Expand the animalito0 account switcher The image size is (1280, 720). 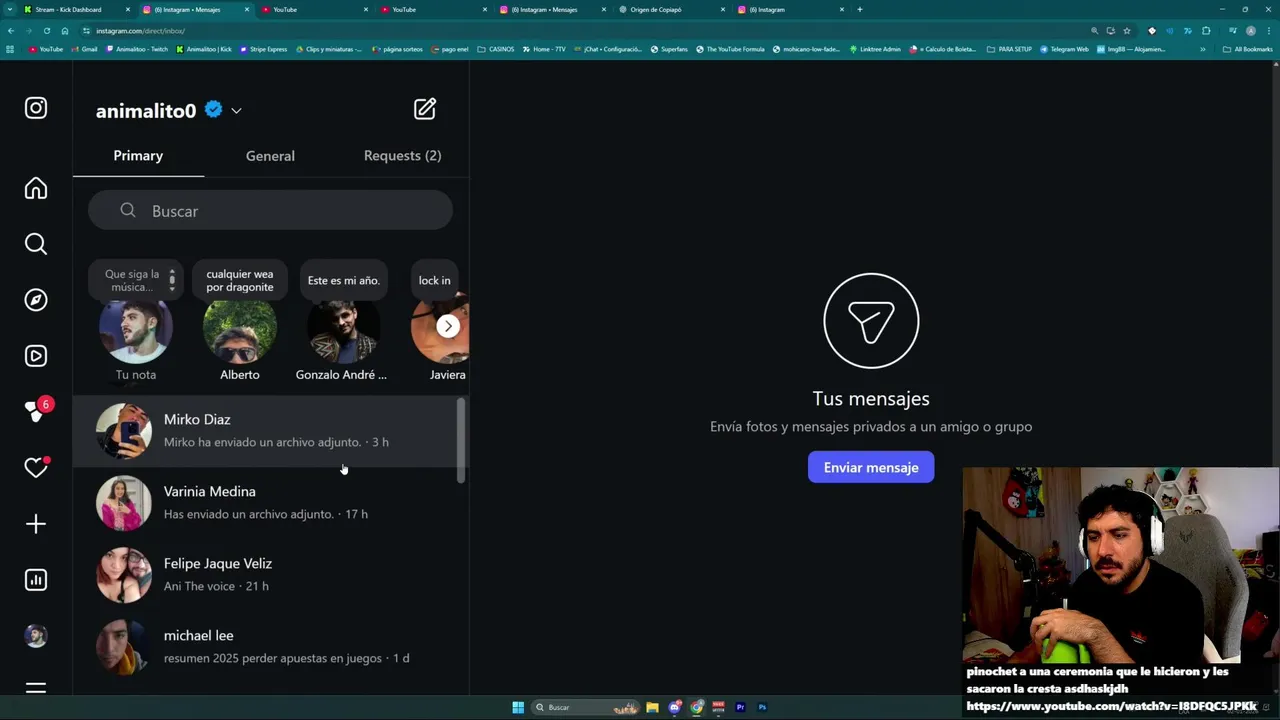[236, 111]
